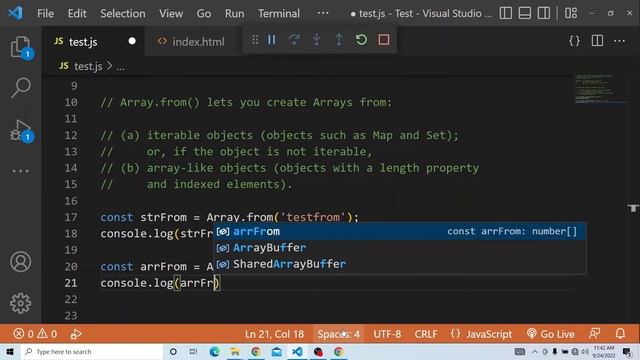Open the Accounts menu icon

click(20, 262)
